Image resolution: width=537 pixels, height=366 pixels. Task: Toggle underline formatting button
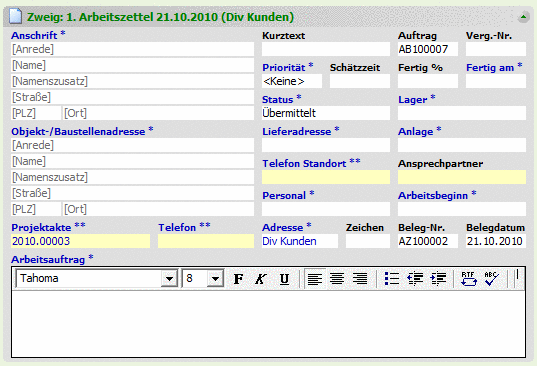tap(284, 279)
